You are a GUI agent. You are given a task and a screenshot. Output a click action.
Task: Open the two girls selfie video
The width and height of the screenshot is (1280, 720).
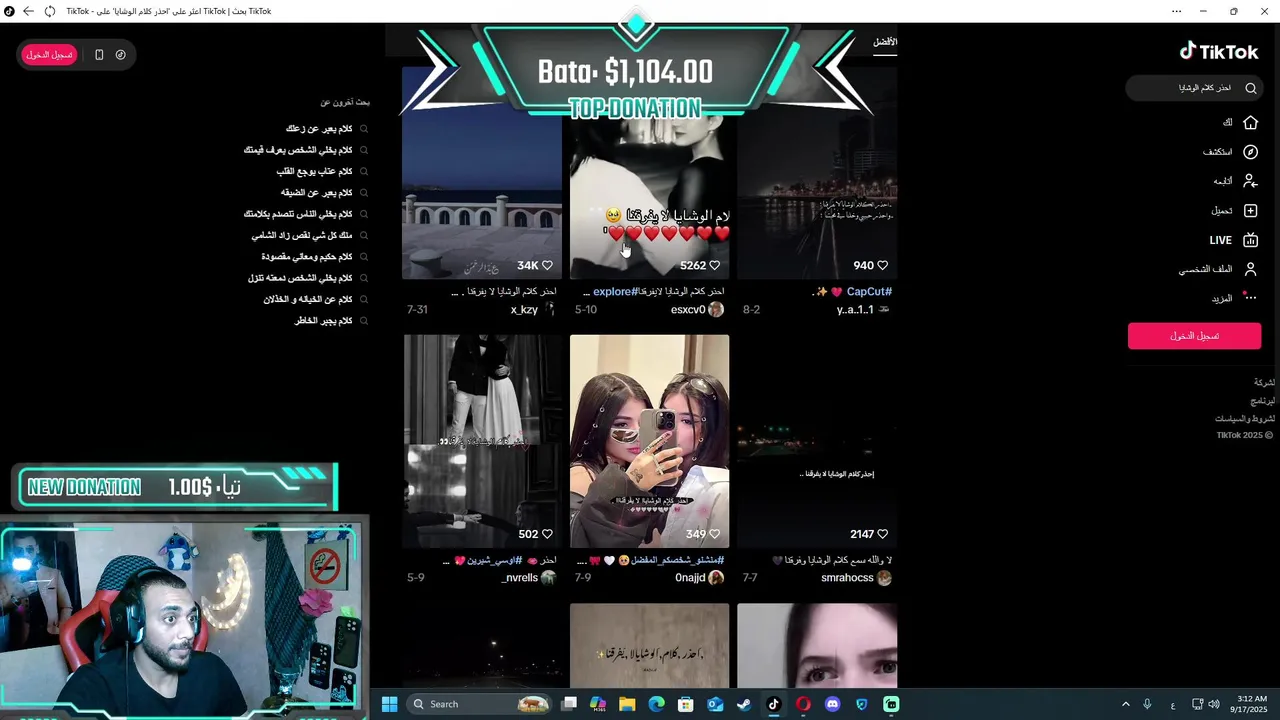649,441
